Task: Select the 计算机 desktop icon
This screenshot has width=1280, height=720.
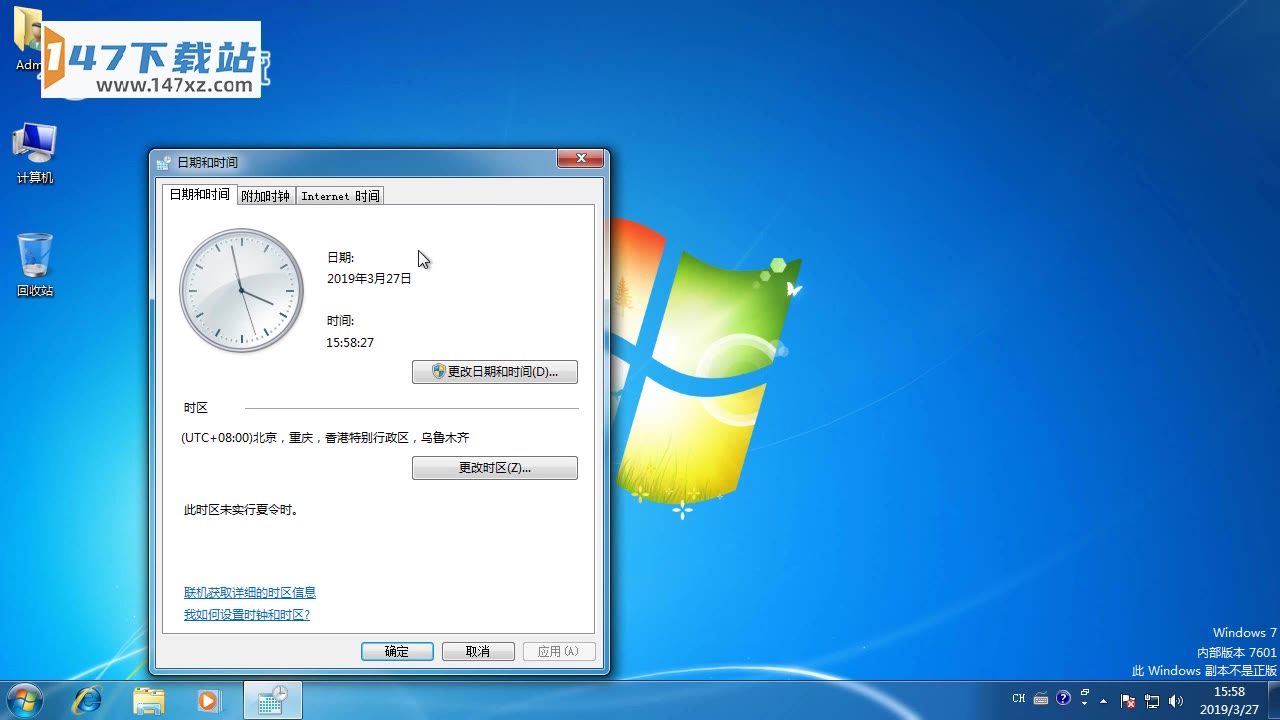Action: point(35,153)
